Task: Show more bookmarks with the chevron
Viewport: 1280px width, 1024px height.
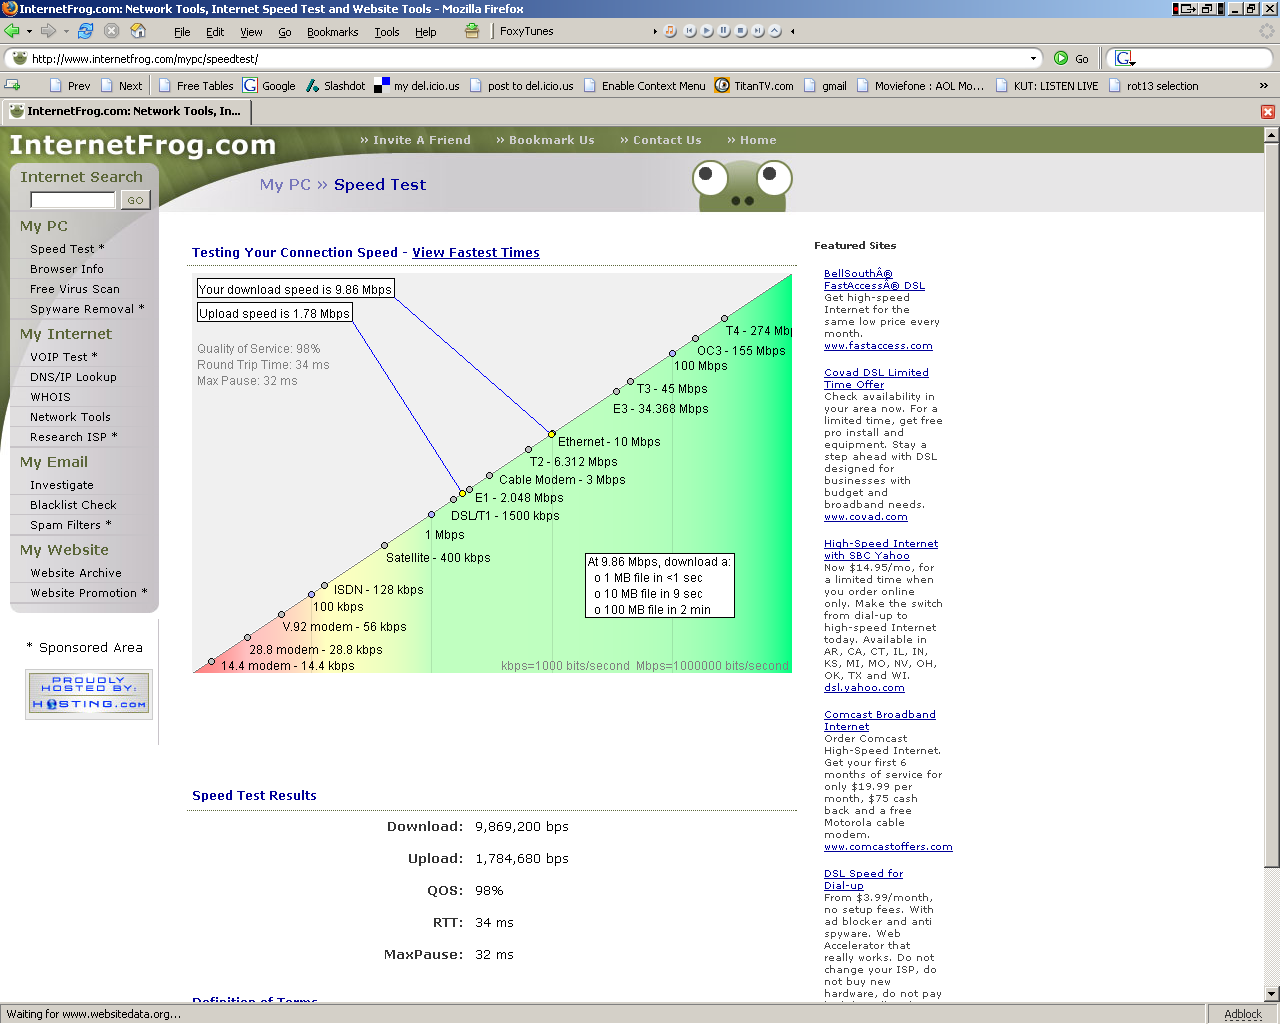Action: pyautogui.click(x=1264, y=86)
